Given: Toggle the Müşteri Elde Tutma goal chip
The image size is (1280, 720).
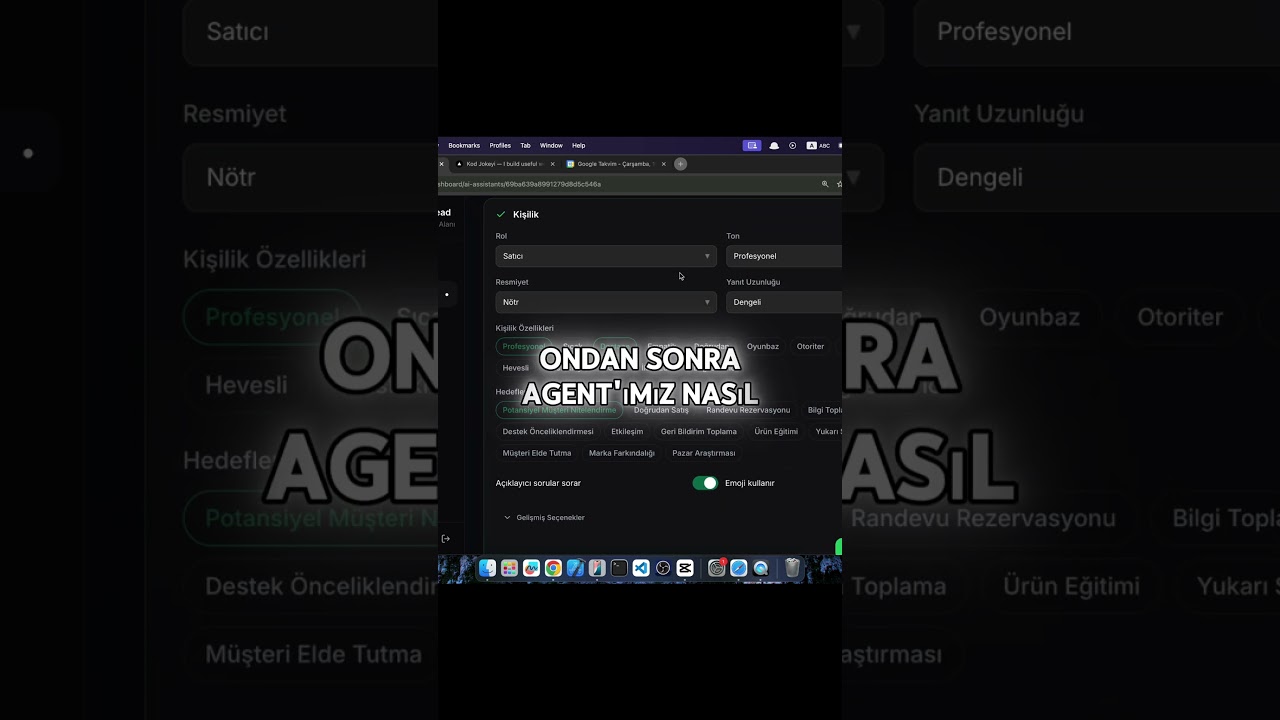Looking at the screenshot, I should 537,453.
